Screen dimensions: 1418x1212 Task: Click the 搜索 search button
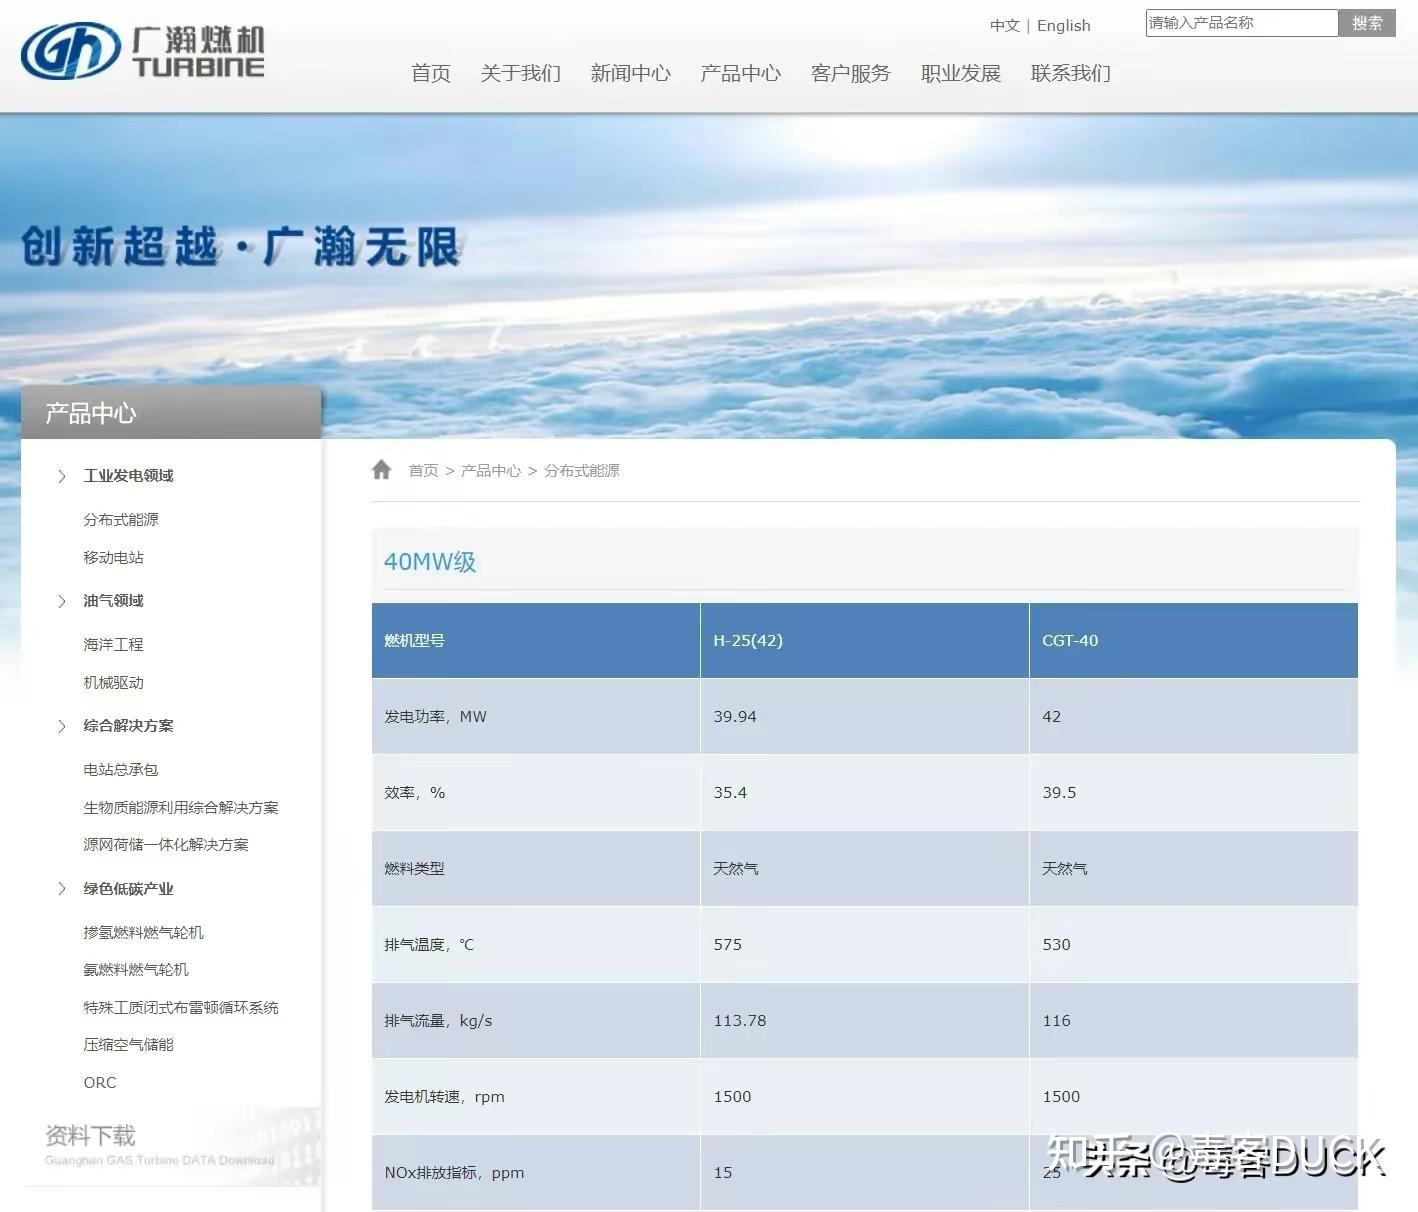pyautogui.click(x=1368, y=23)
